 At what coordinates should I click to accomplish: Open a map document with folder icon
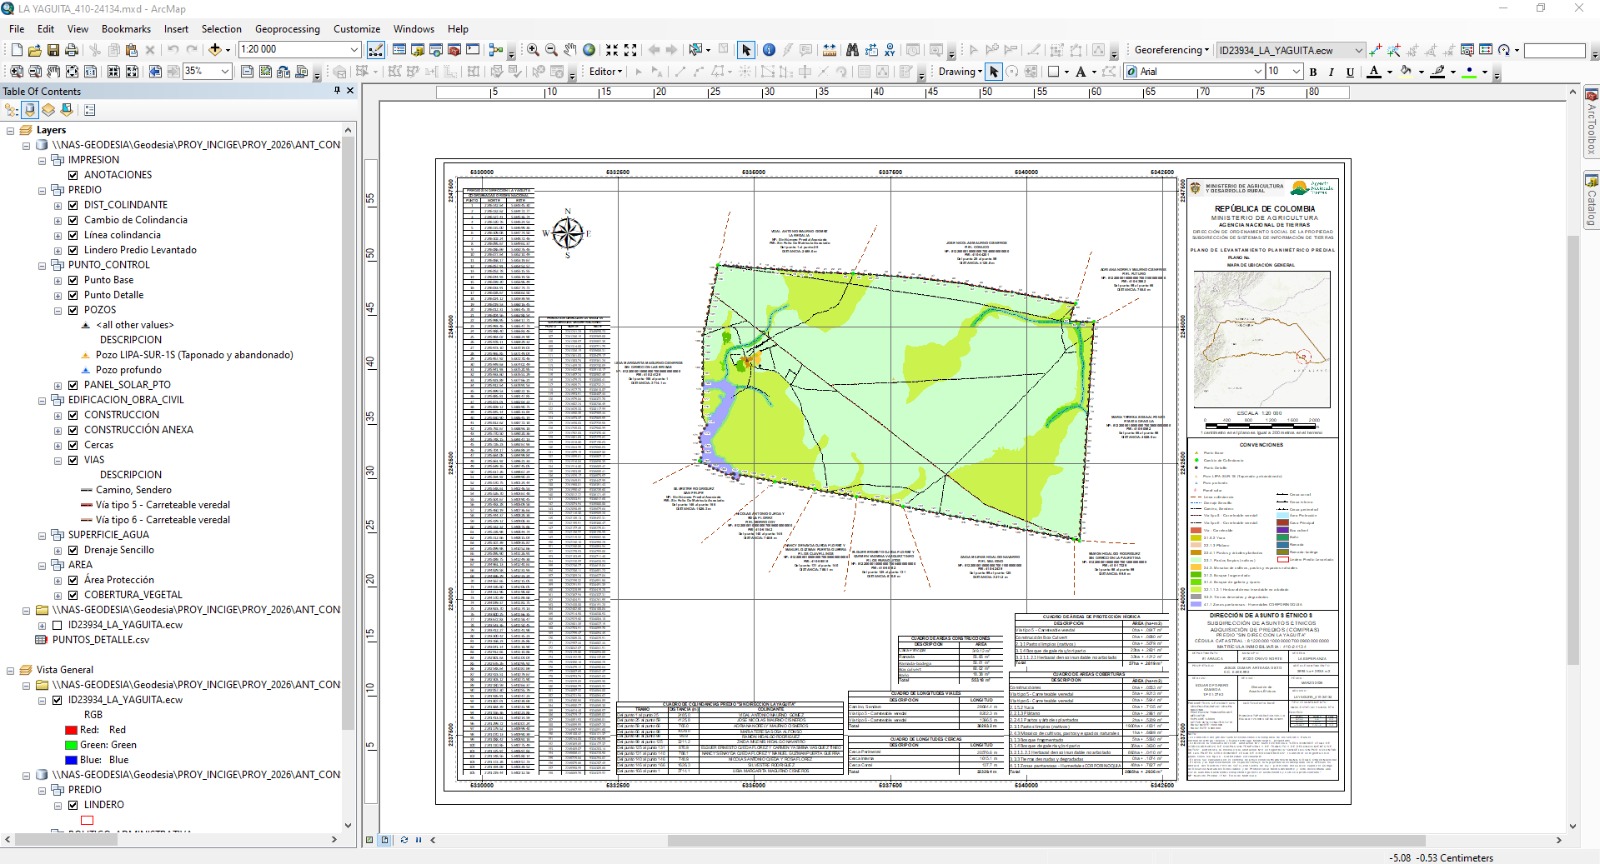point(34,49)
